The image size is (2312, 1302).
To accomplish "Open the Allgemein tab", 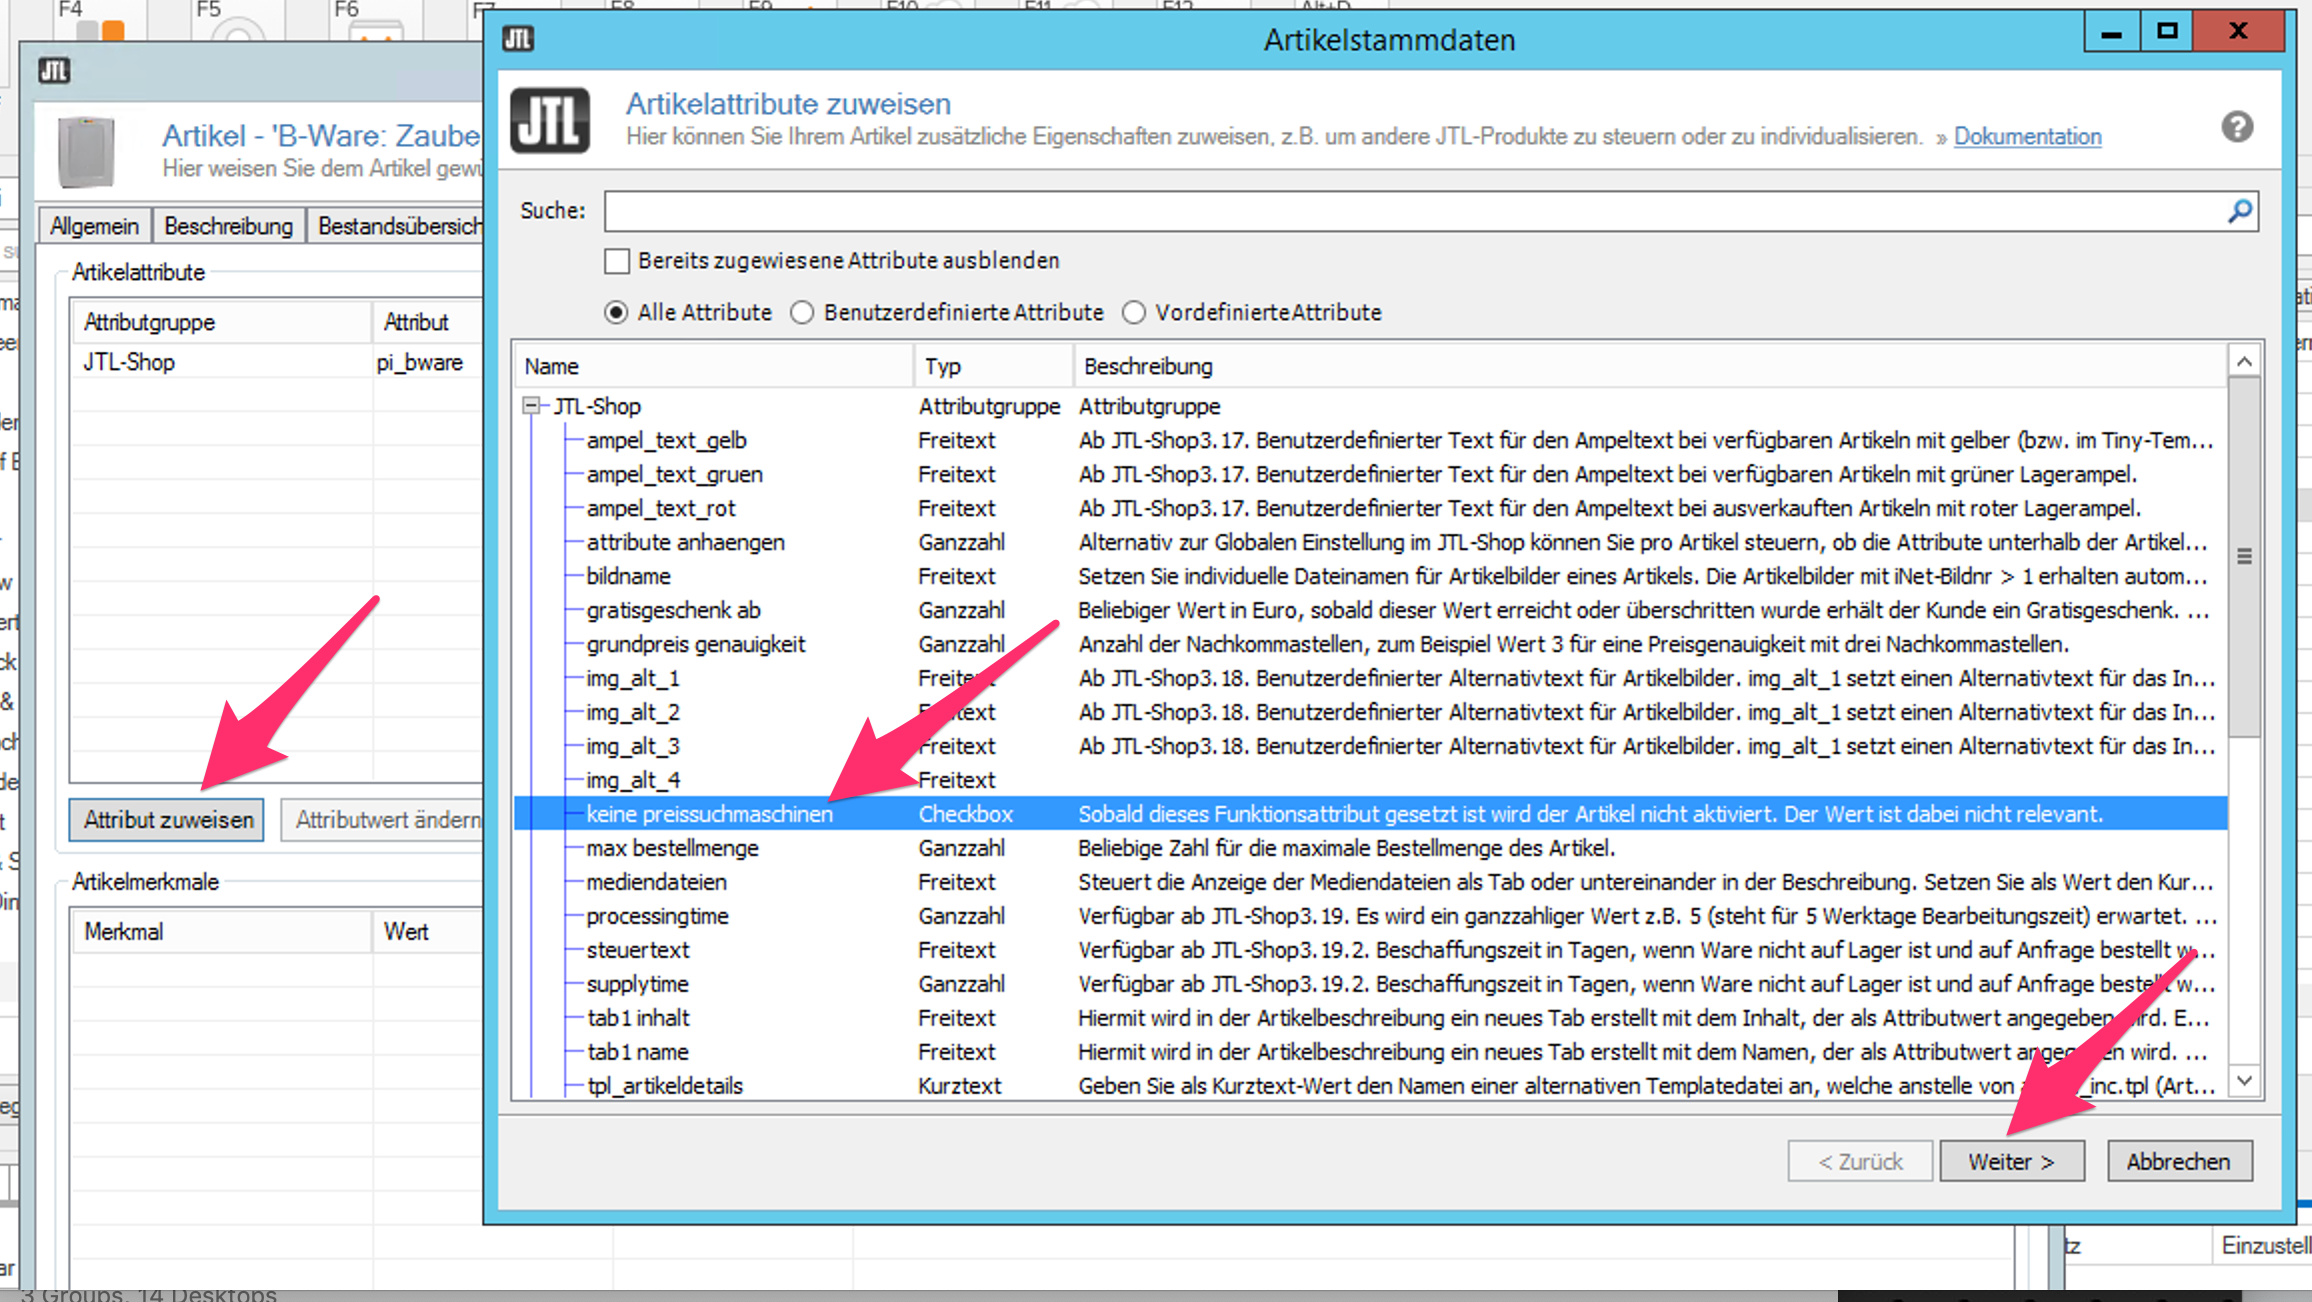I will pyautogui.click(x=94, y=226).
